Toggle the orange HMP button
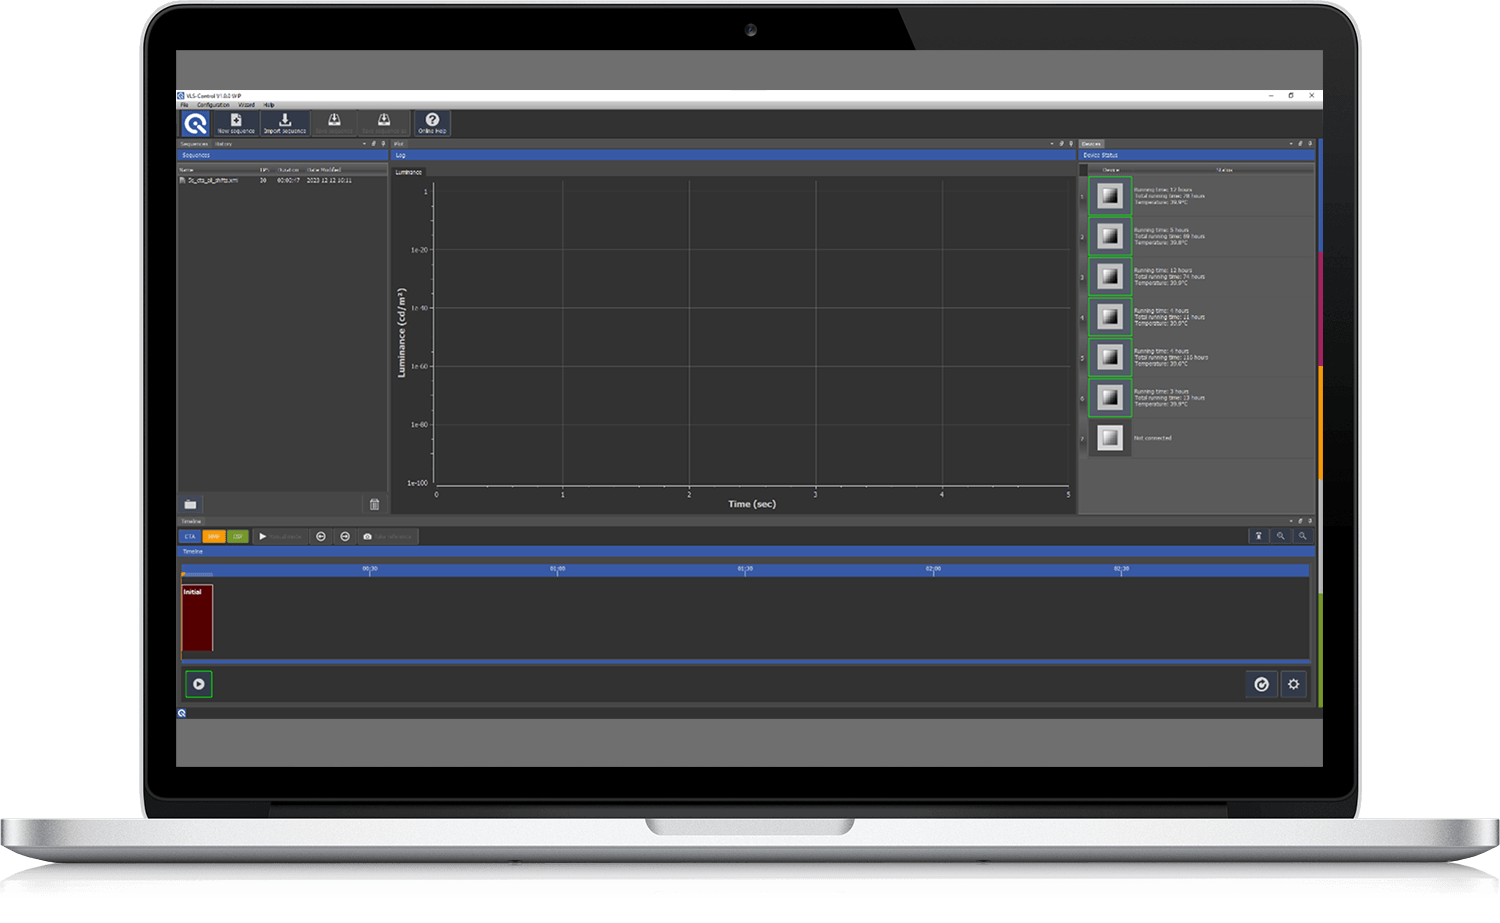This screenshot has height=923, width=1500. click(214, 537)
